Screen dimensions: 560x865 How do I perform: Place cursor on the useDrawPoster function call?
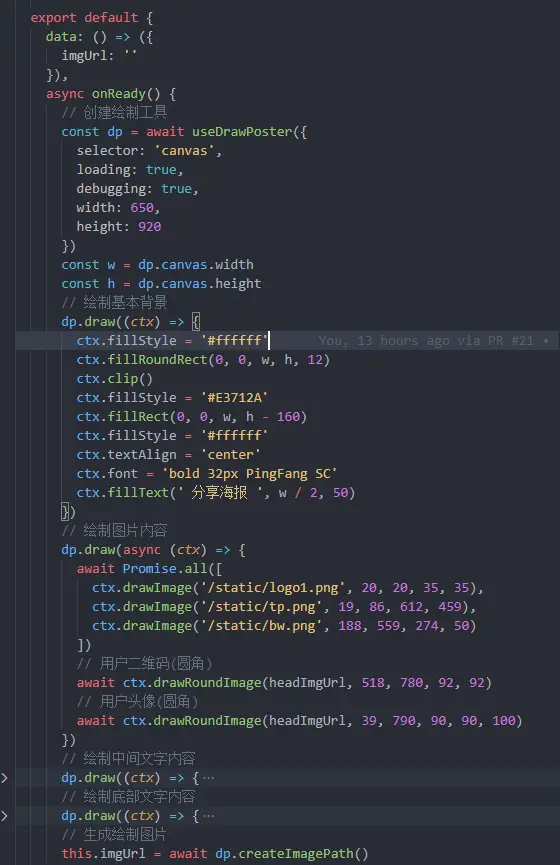242,132
